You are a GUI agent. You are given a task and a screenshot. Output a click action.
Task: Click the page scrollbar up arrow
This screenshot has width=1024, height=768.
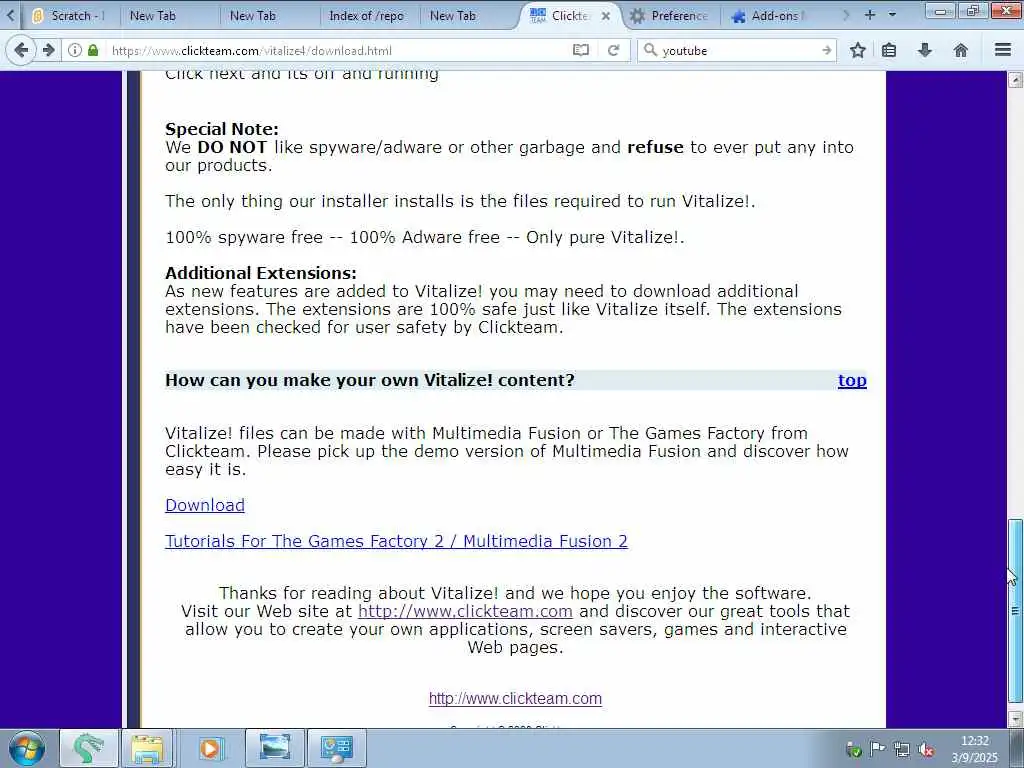tap(1015, 80)
